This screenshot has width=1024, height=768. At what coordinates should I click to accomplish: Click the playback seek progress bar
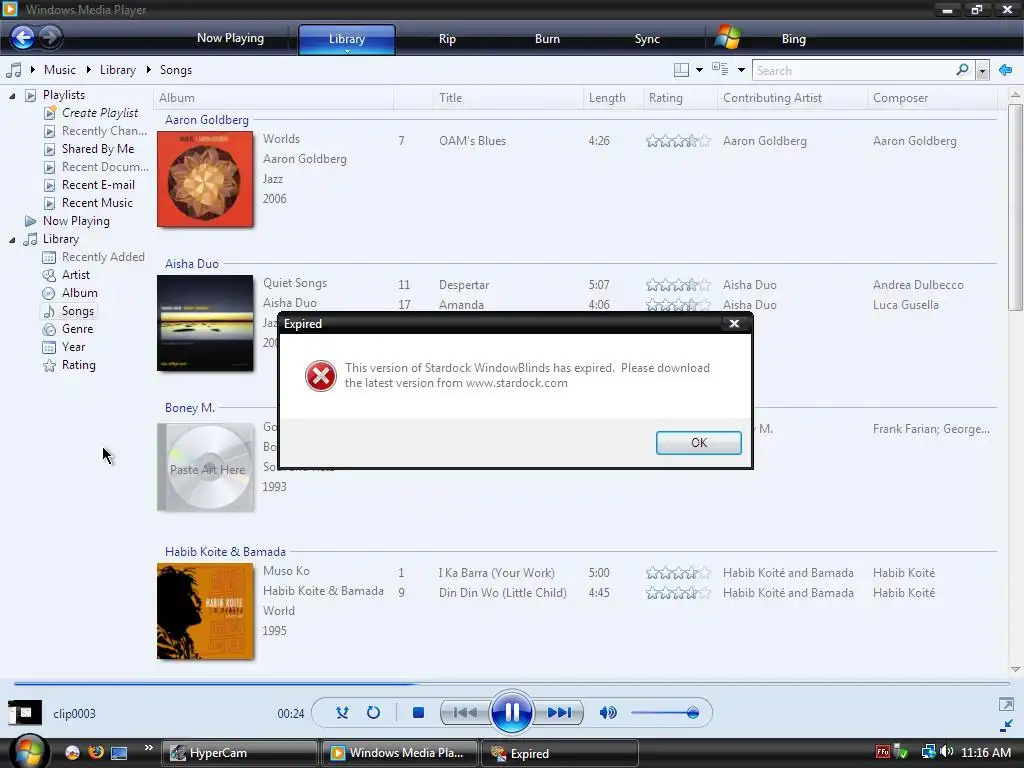(511, 684)
